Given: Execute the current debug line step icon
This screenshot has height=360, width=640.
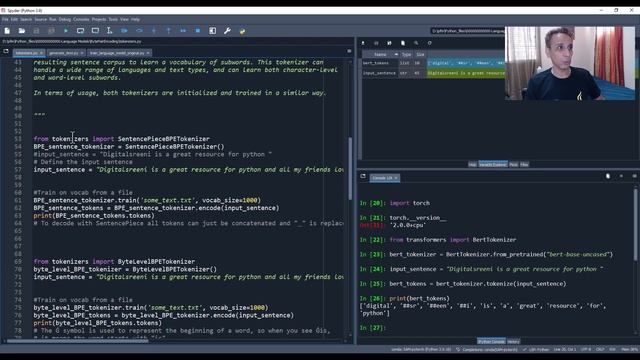Looking at the screenshot, I should click(x=139, y=31).
